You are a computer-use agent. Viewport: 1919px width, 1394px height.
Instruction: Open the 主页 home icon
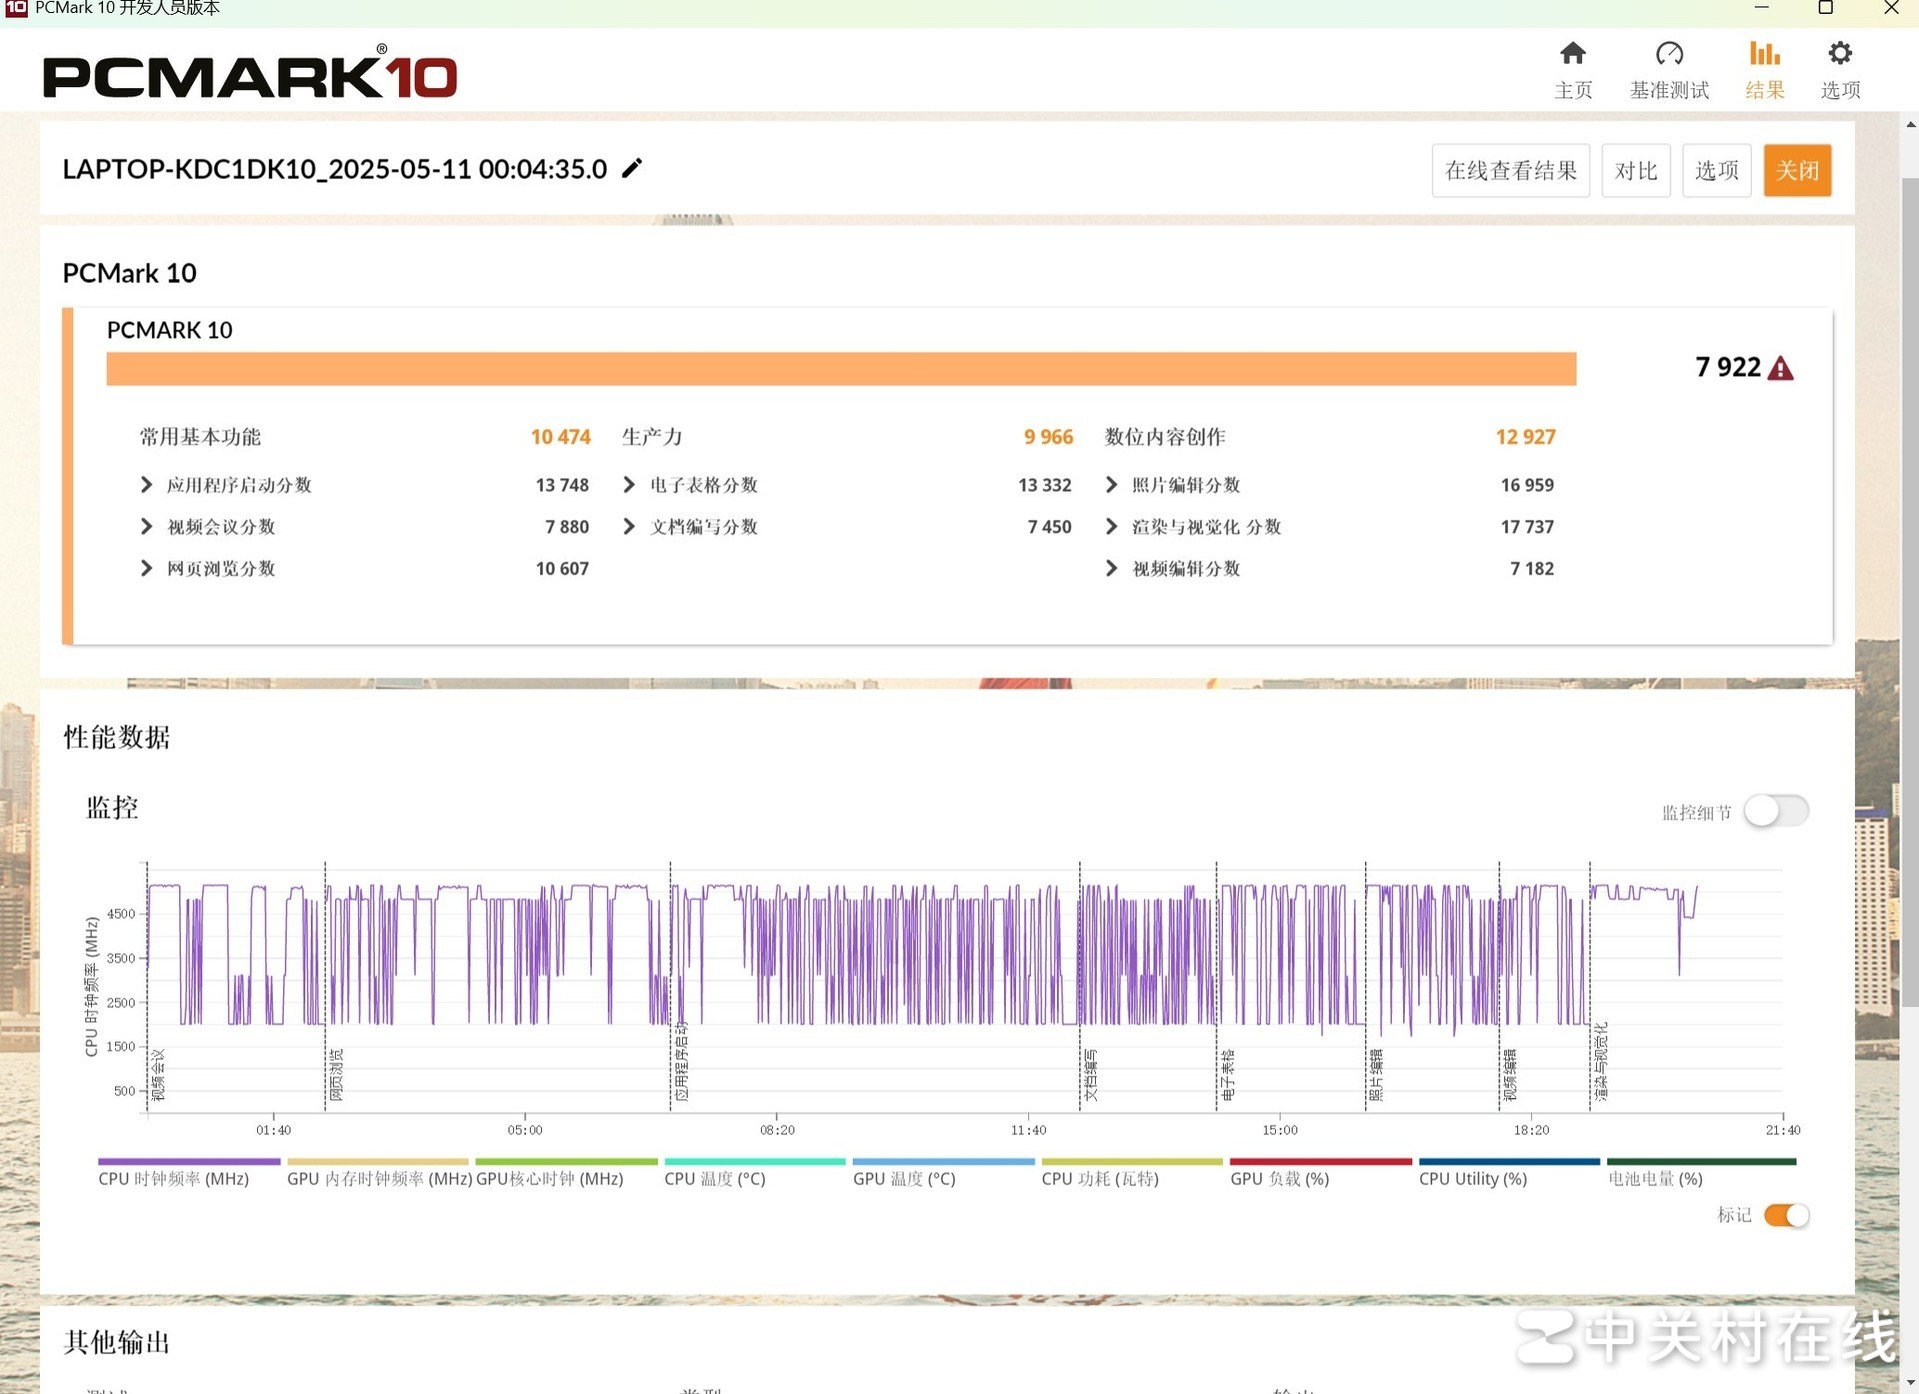1572,53
